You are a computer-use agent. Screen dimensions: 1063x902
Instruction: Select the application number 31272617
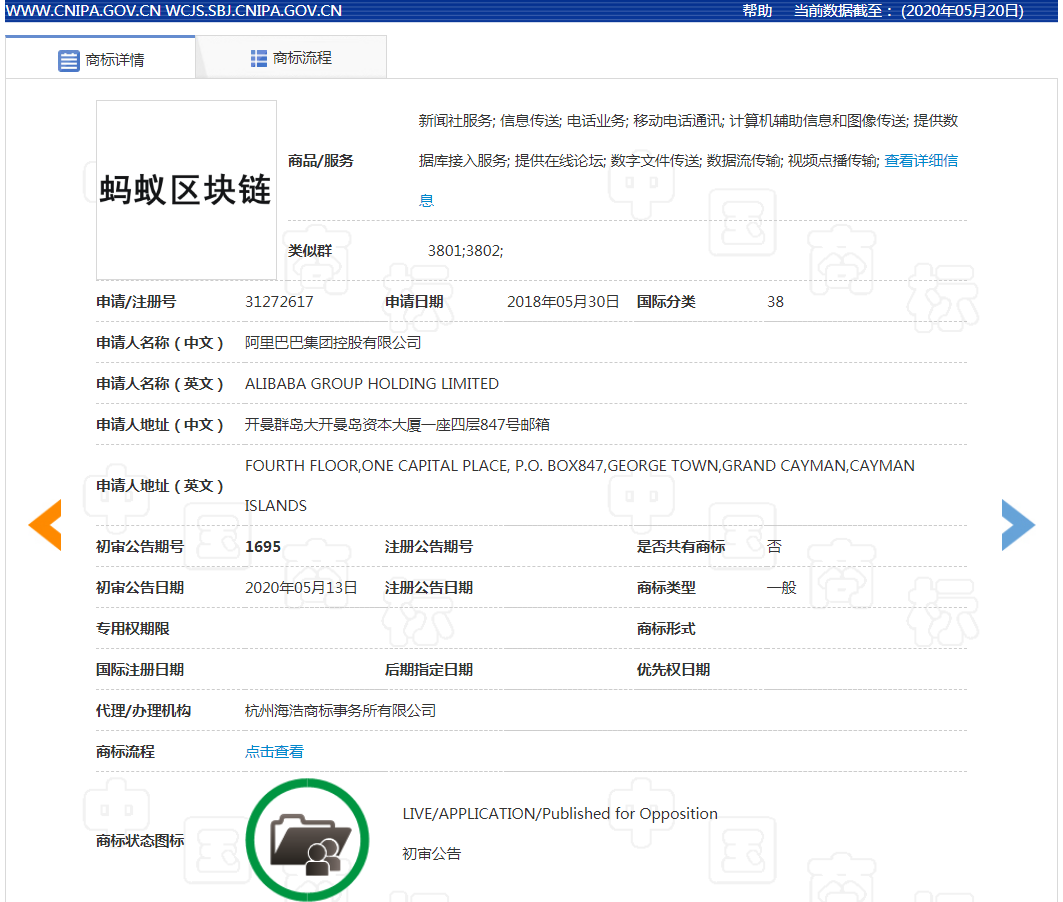[279, 302]
